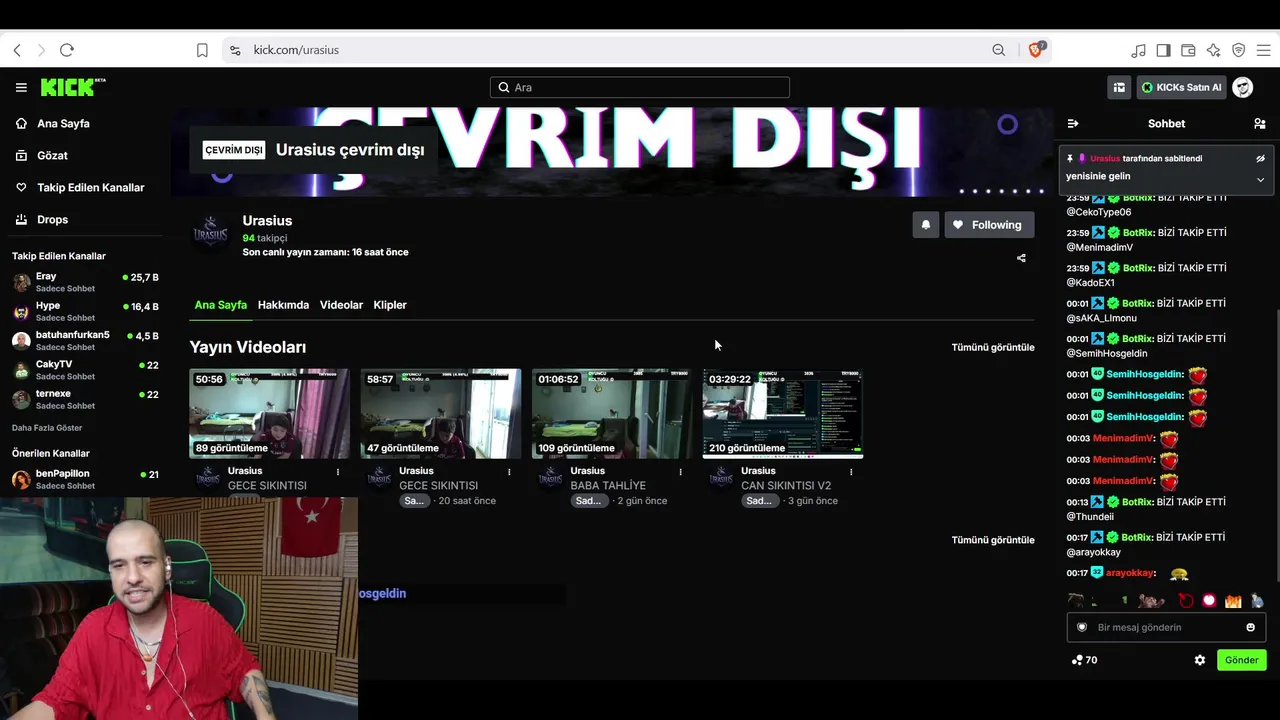Click the channel notification bell

coord(926,225)
